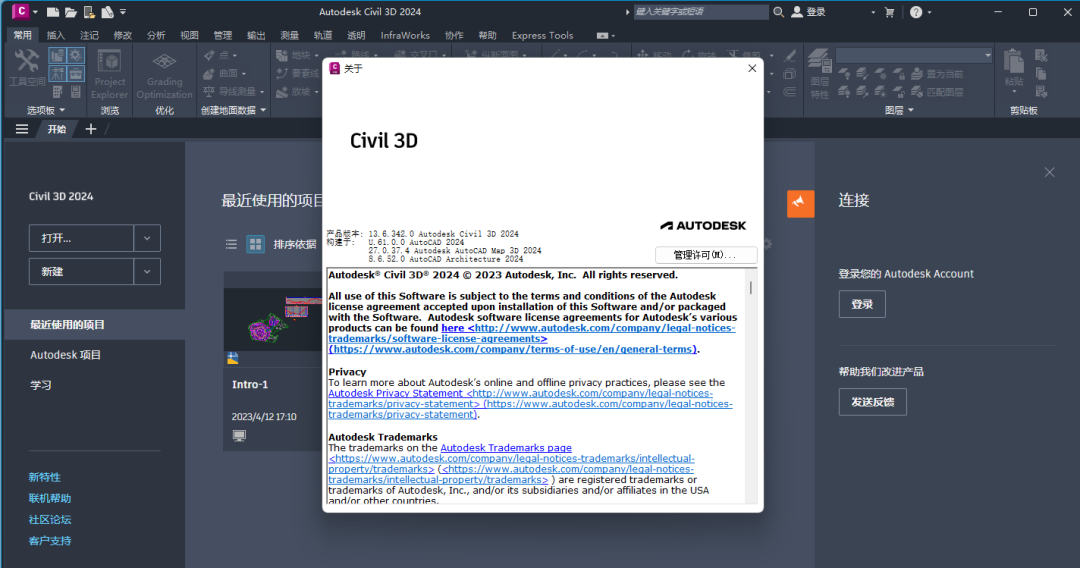Open the Customize Quick Access Toolbar arrow
Image resolution: width=1080 pixels, height=568 pixels.
click(123, 12)
